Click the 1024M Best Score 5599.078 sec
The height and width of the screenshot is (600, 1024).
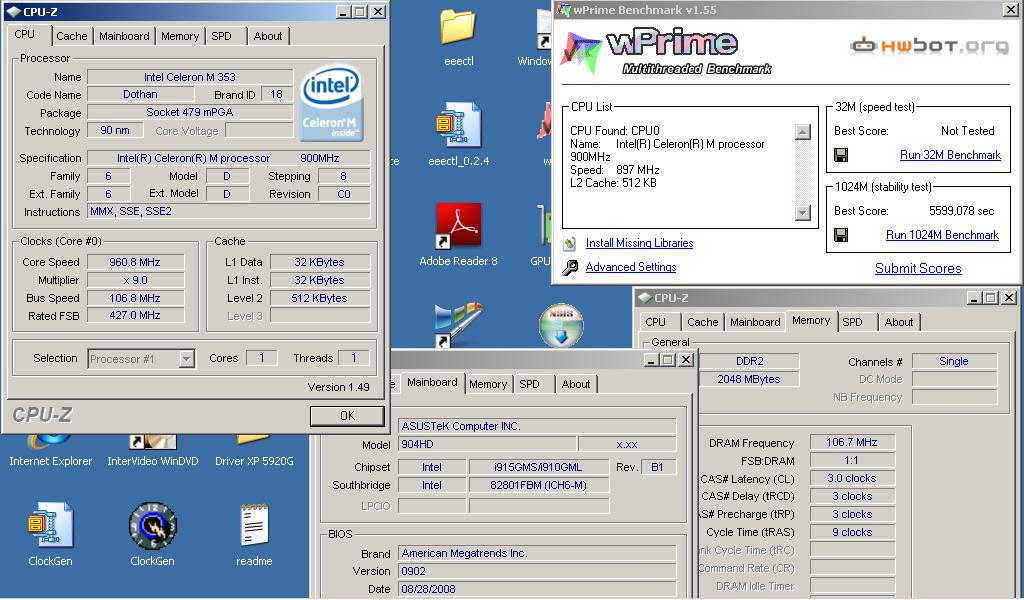tap(961, 211)
